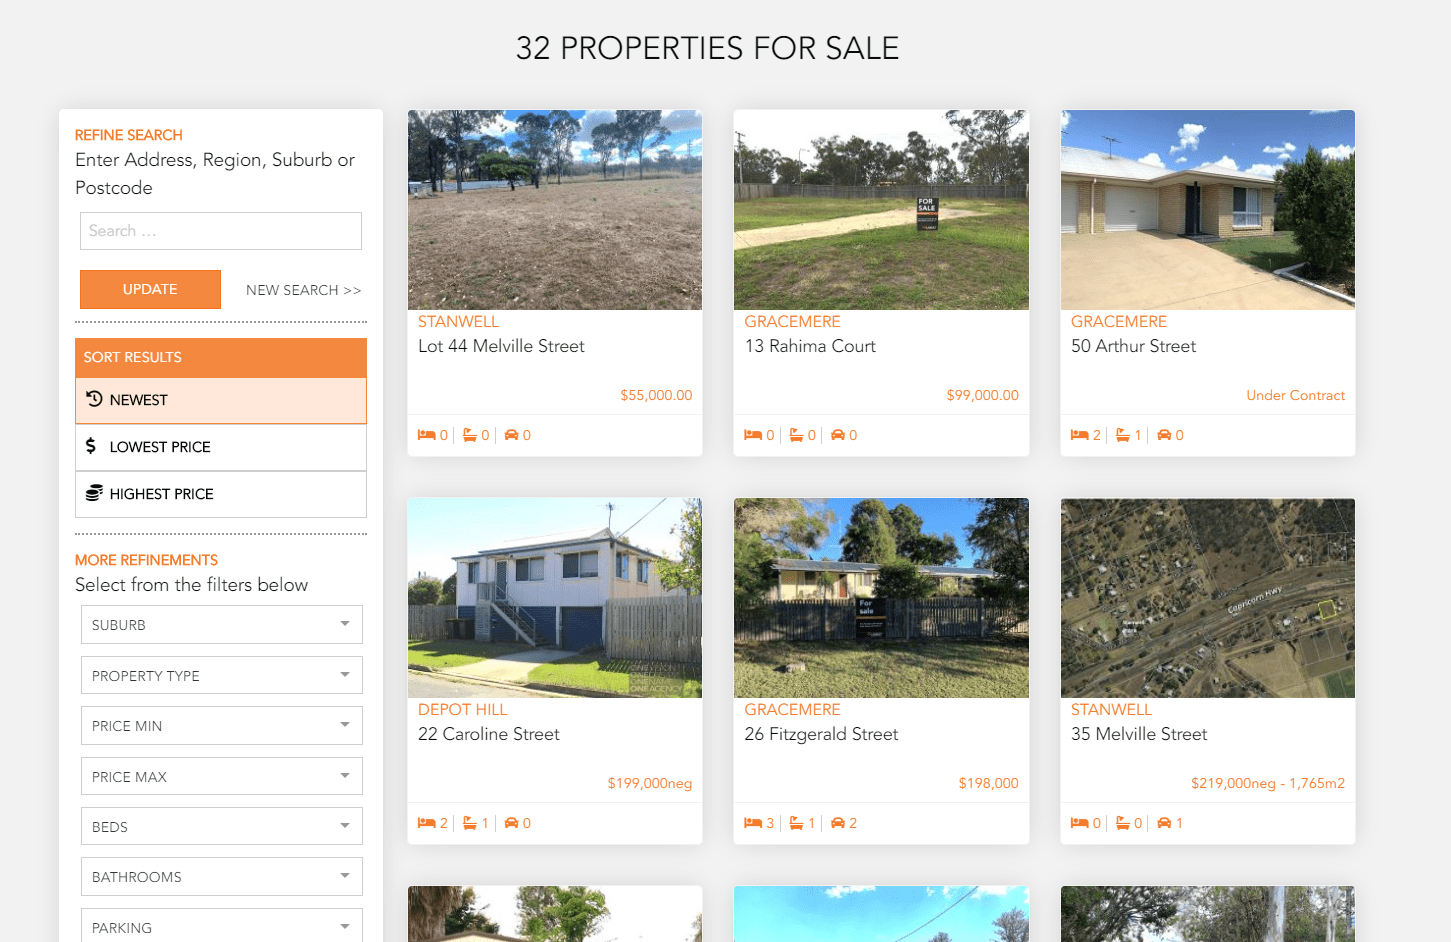Image resolution: width=1451 pixels, height=942 pixels.
Task: Click bed icon on Lot 44 Melville Street
Action: (x=427, y=435)
